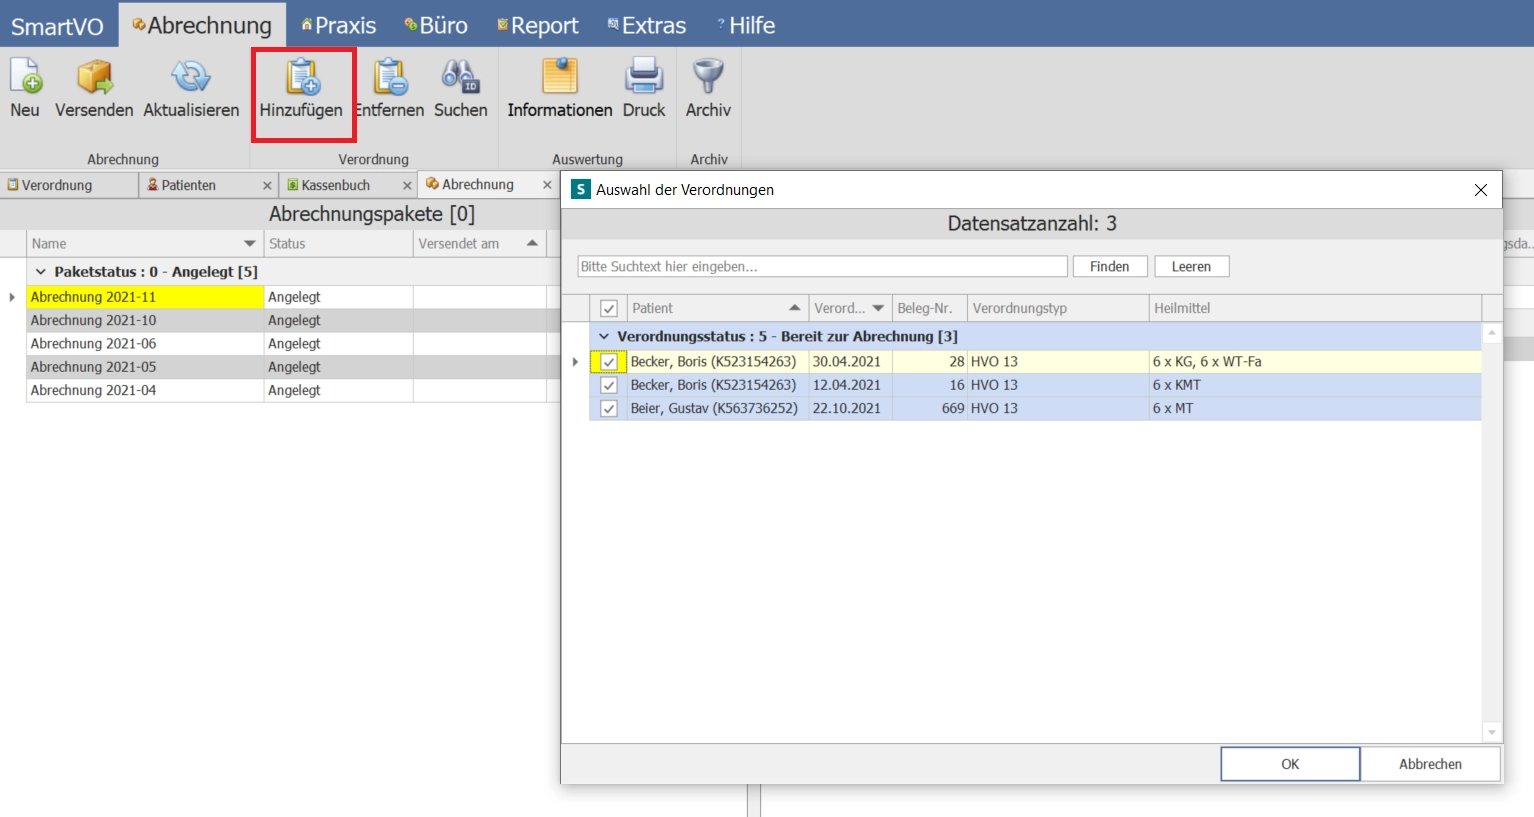
Task: Click the Aktualisieren refresh icon
Action: 191,76
